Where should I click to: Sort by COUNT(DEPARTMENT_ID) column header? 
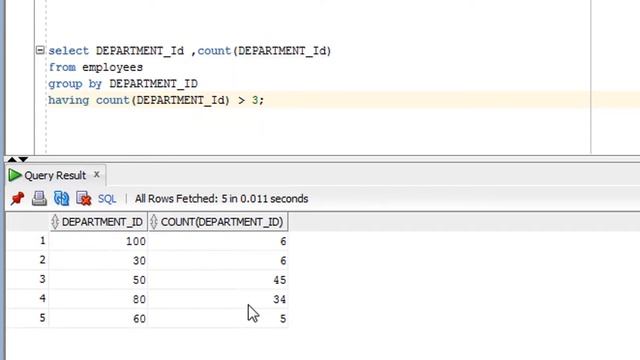218,222
